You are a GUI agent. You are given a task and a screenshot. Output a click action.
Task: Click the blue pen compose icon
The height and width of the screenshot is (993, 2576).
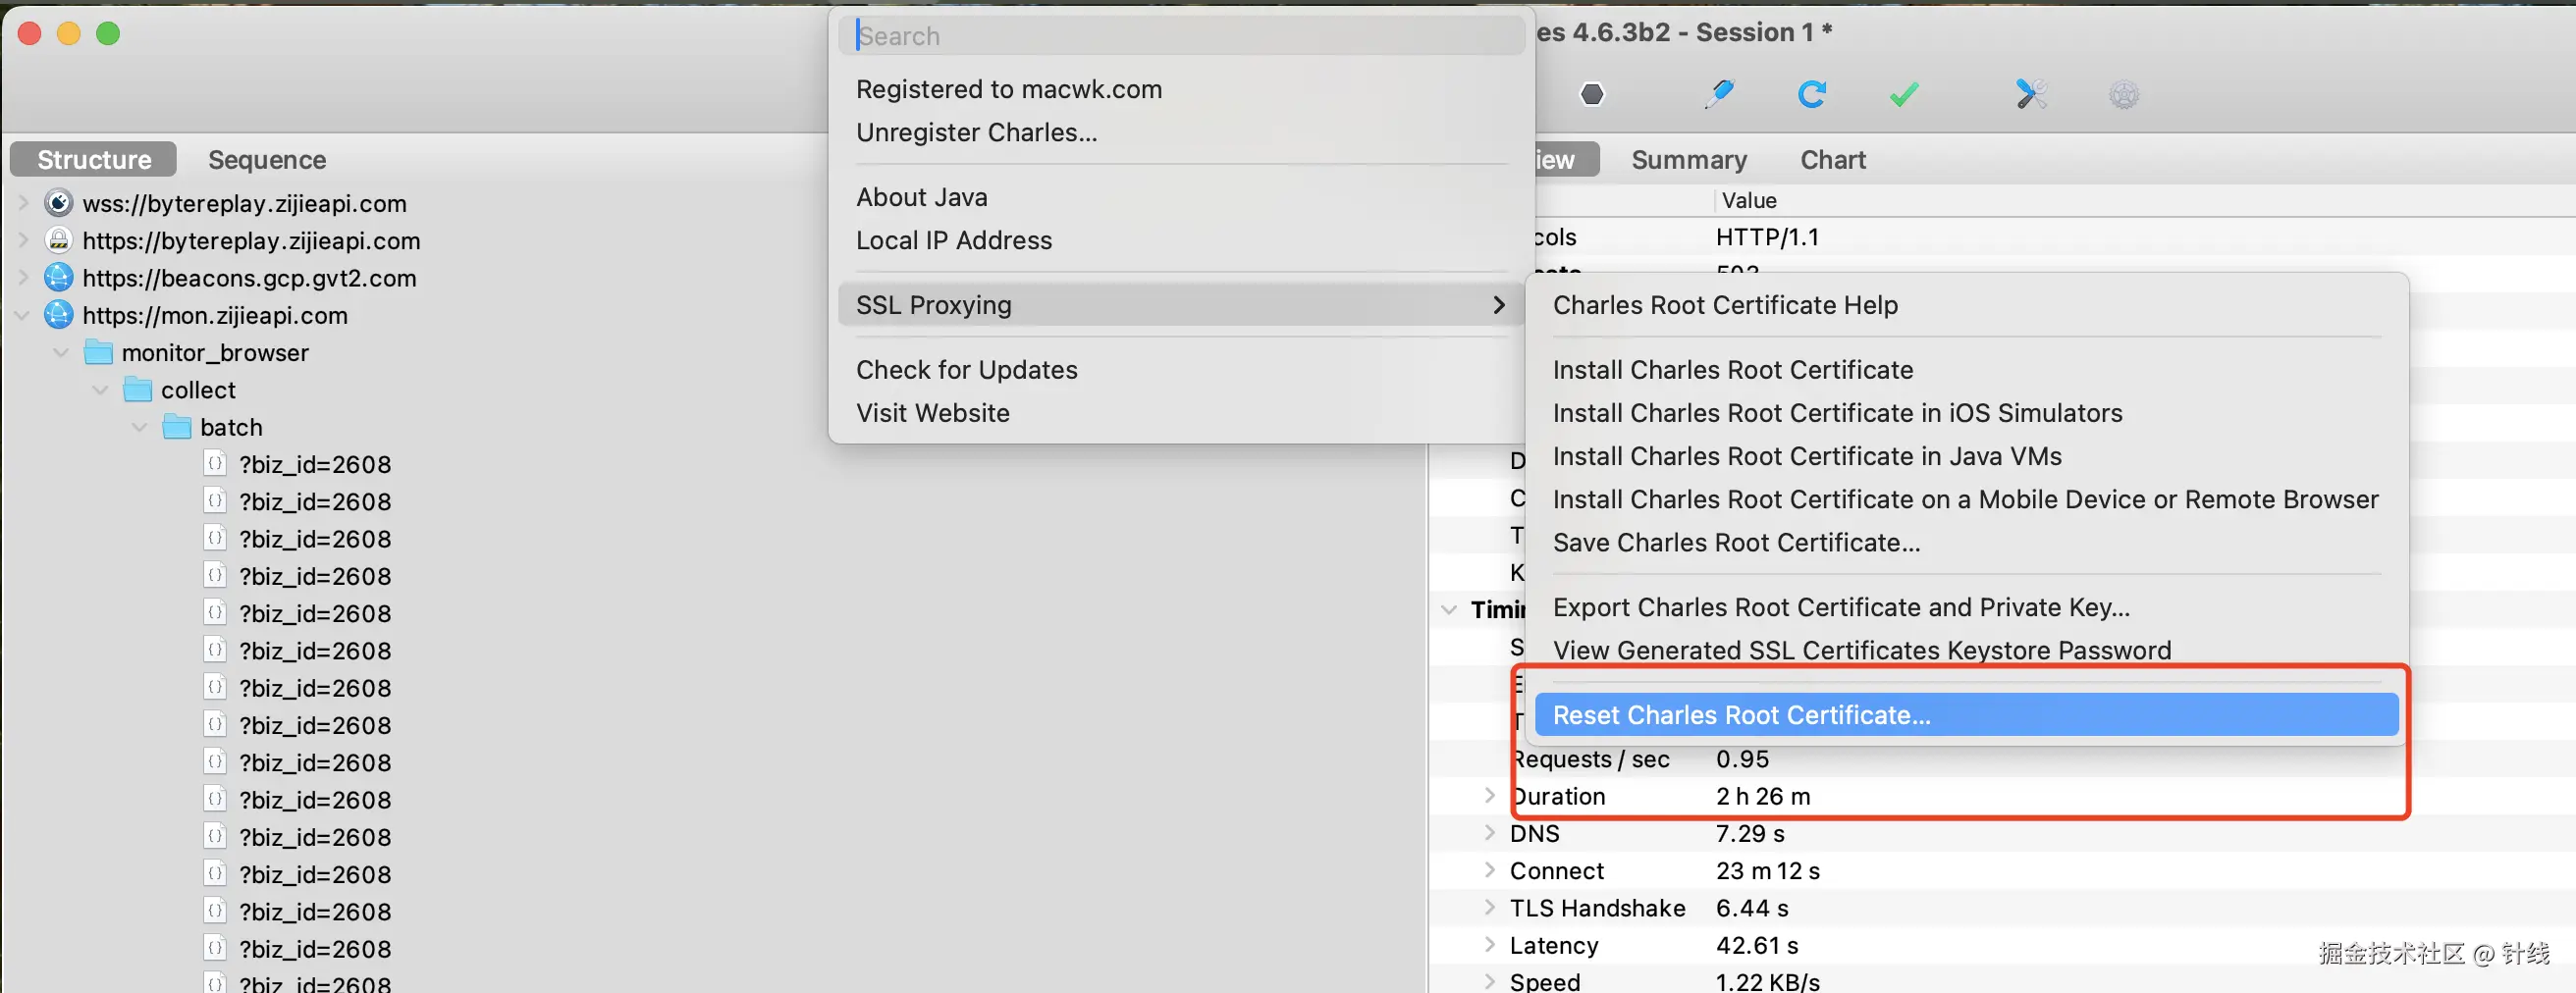tap(1719, 95)
